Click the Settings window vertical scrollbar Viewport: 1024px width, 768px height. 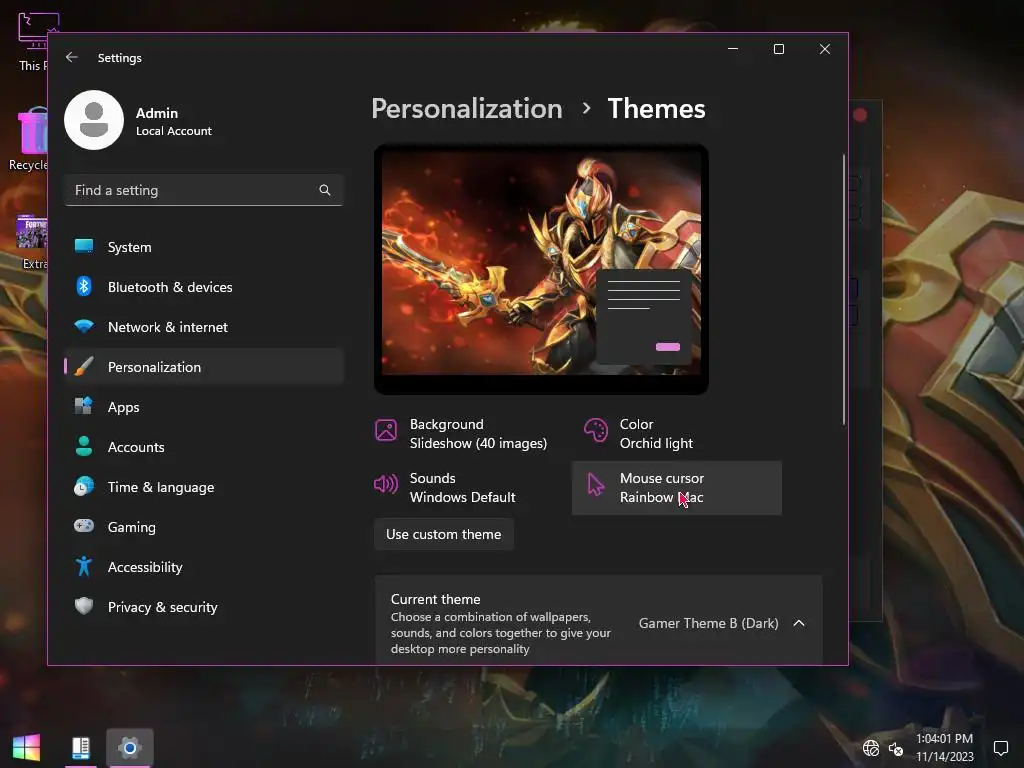(x=844, y=291)
